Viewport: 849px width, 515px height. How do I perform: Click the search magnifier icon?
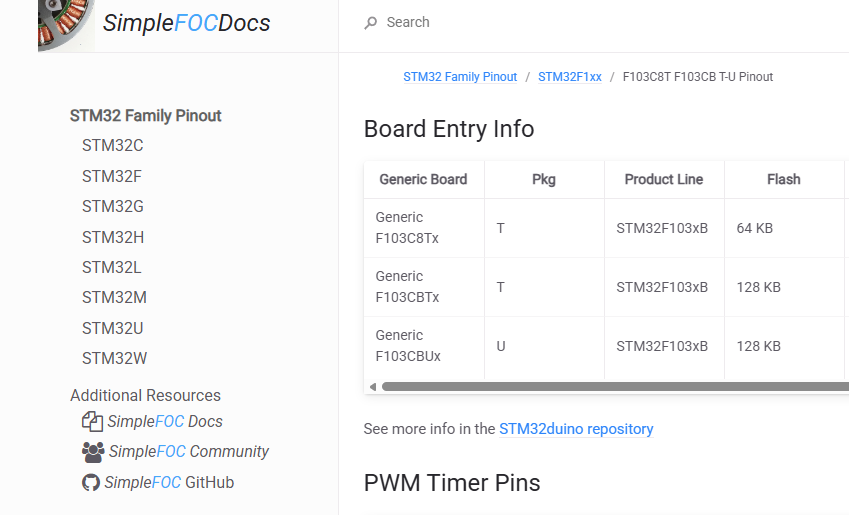[371, 23]
